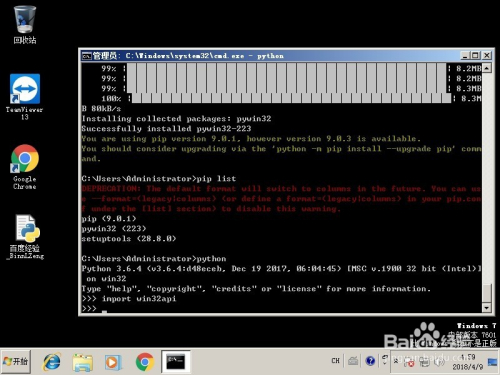The height and width of the screenshot is (375, 500).
Task: Click the system clock showing 2018/4/9
Action: click(468, 362)
